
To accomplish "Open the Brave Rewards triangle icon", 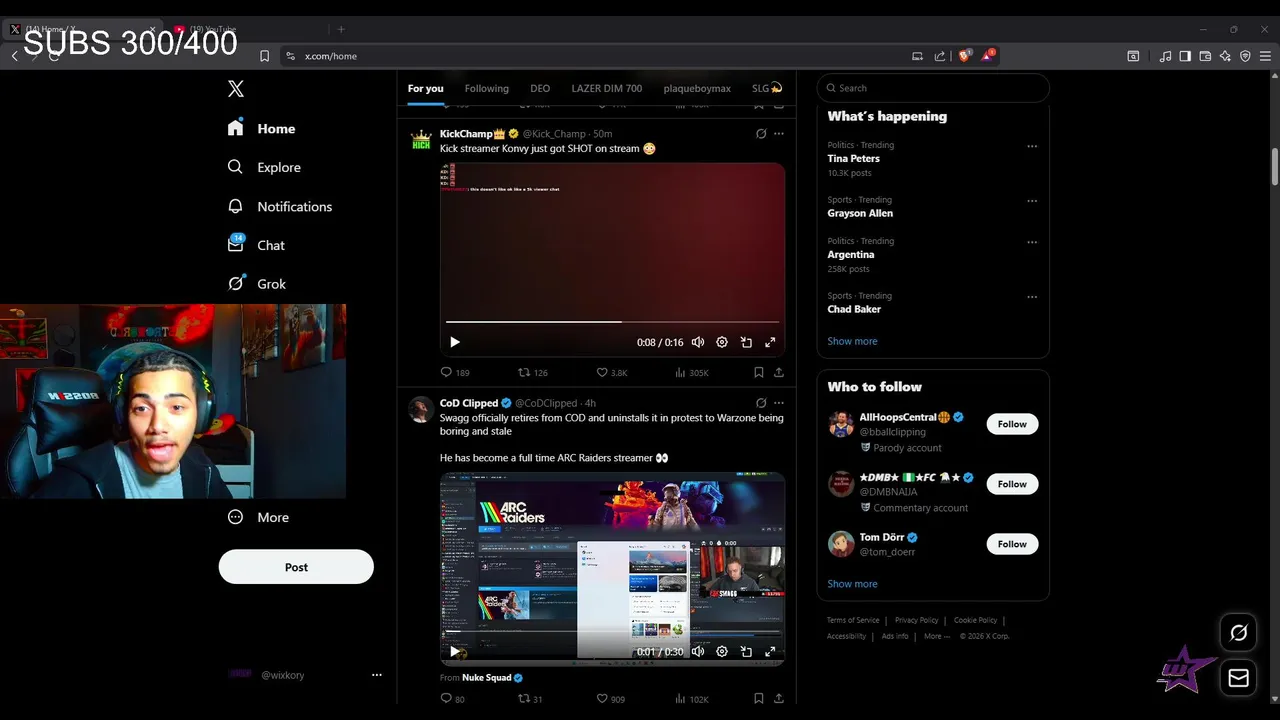I will tap(988, 56).
